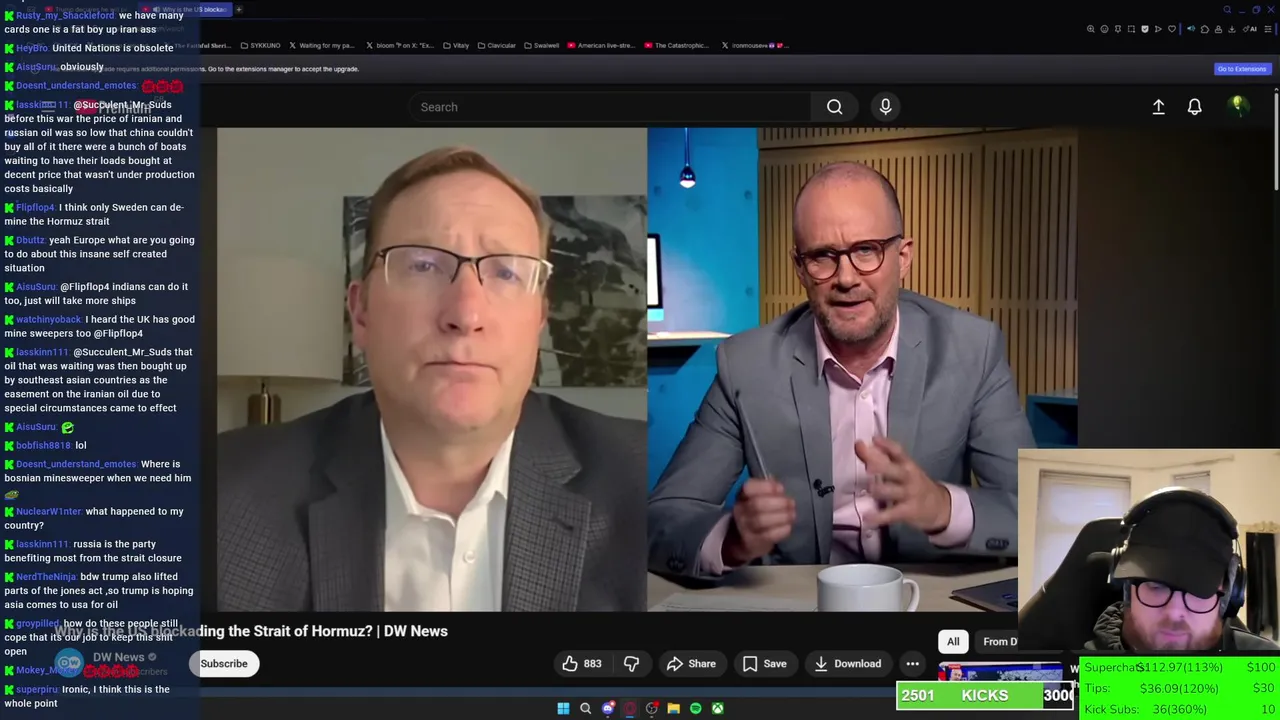Bookmark page with heart icon
Screen dimensions: 1280x720
point(1172,29)
